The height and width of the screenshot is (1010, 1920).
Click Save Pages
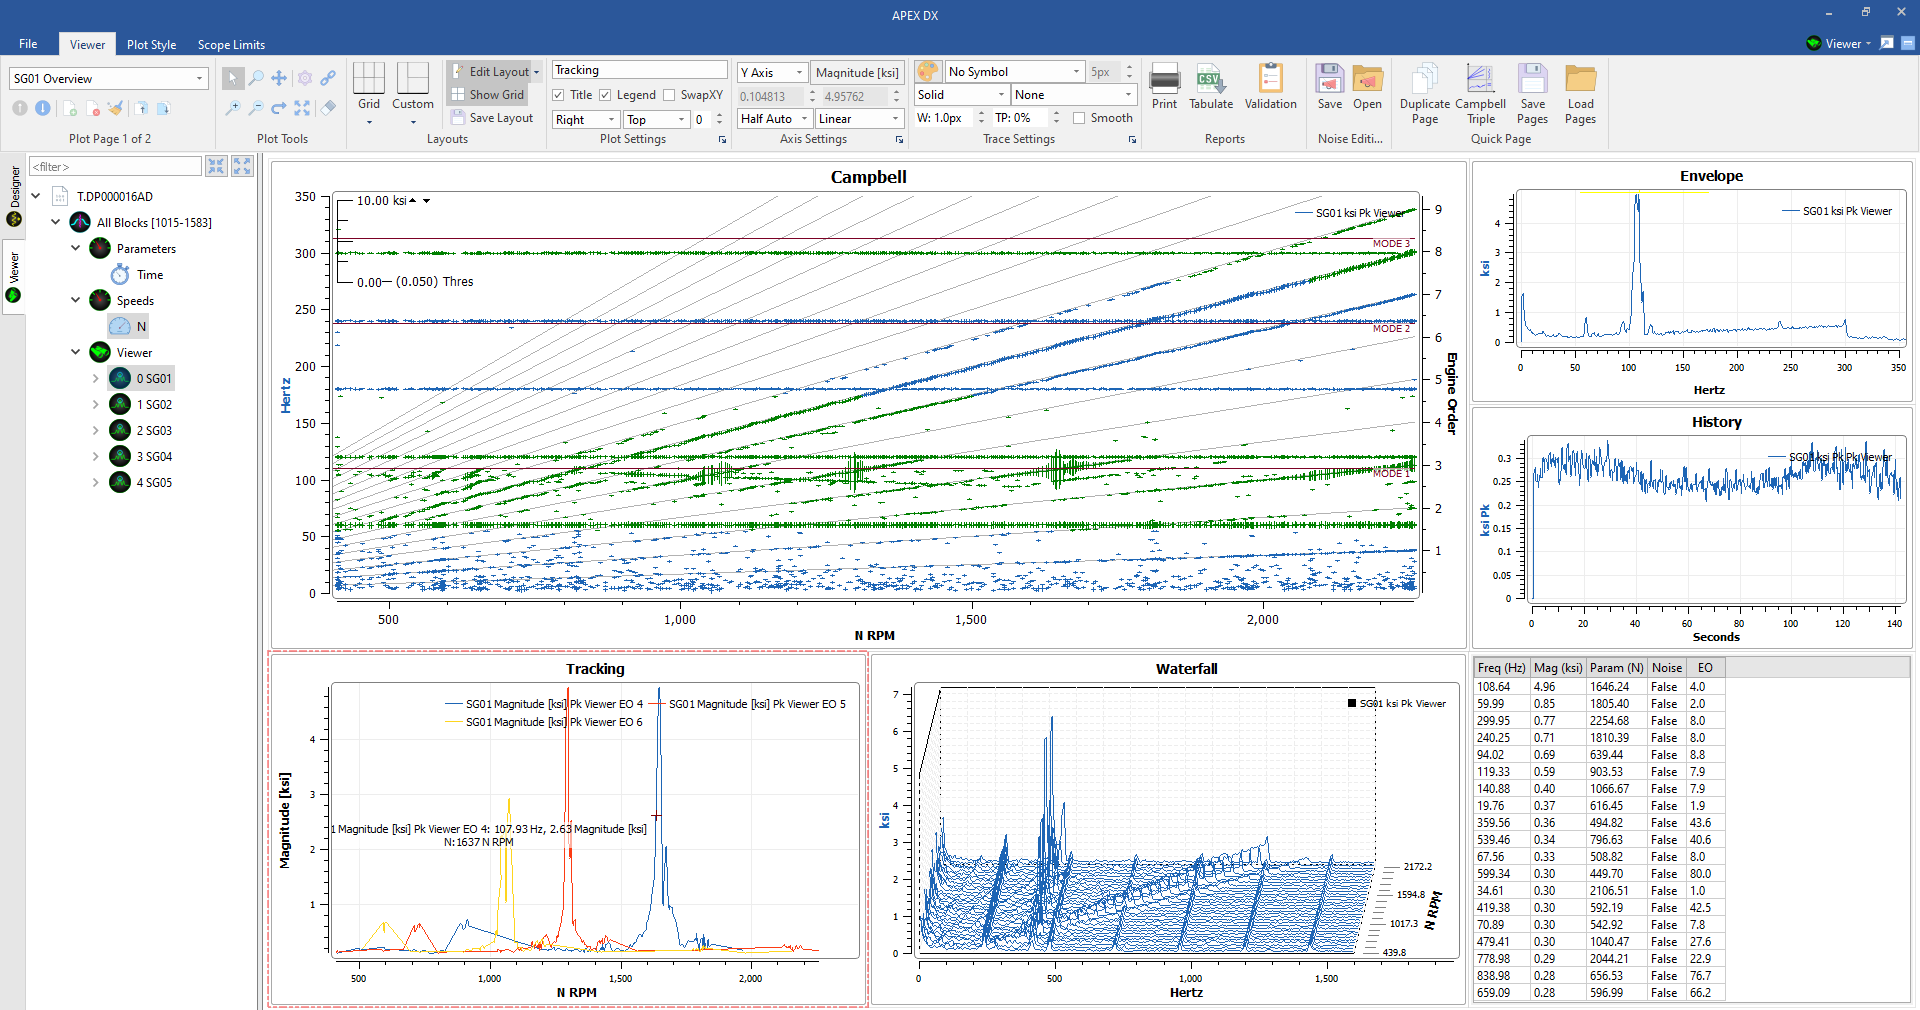tap(1532, 94)
